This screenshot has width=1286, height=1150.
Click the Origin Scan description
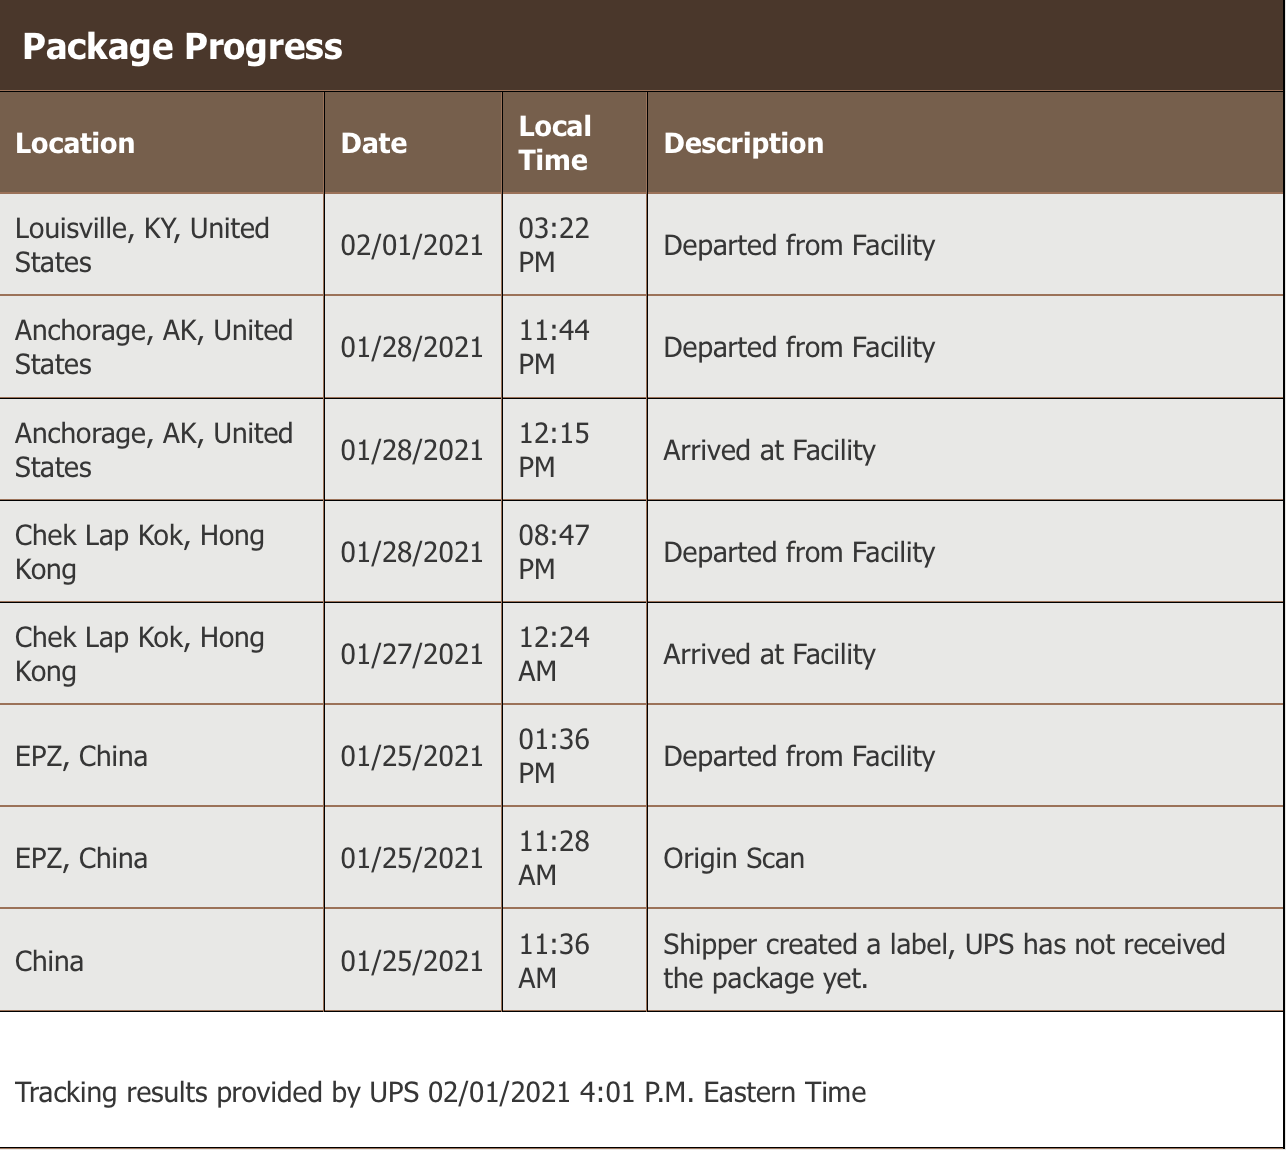pyautogui.click(x=734, y=858)
